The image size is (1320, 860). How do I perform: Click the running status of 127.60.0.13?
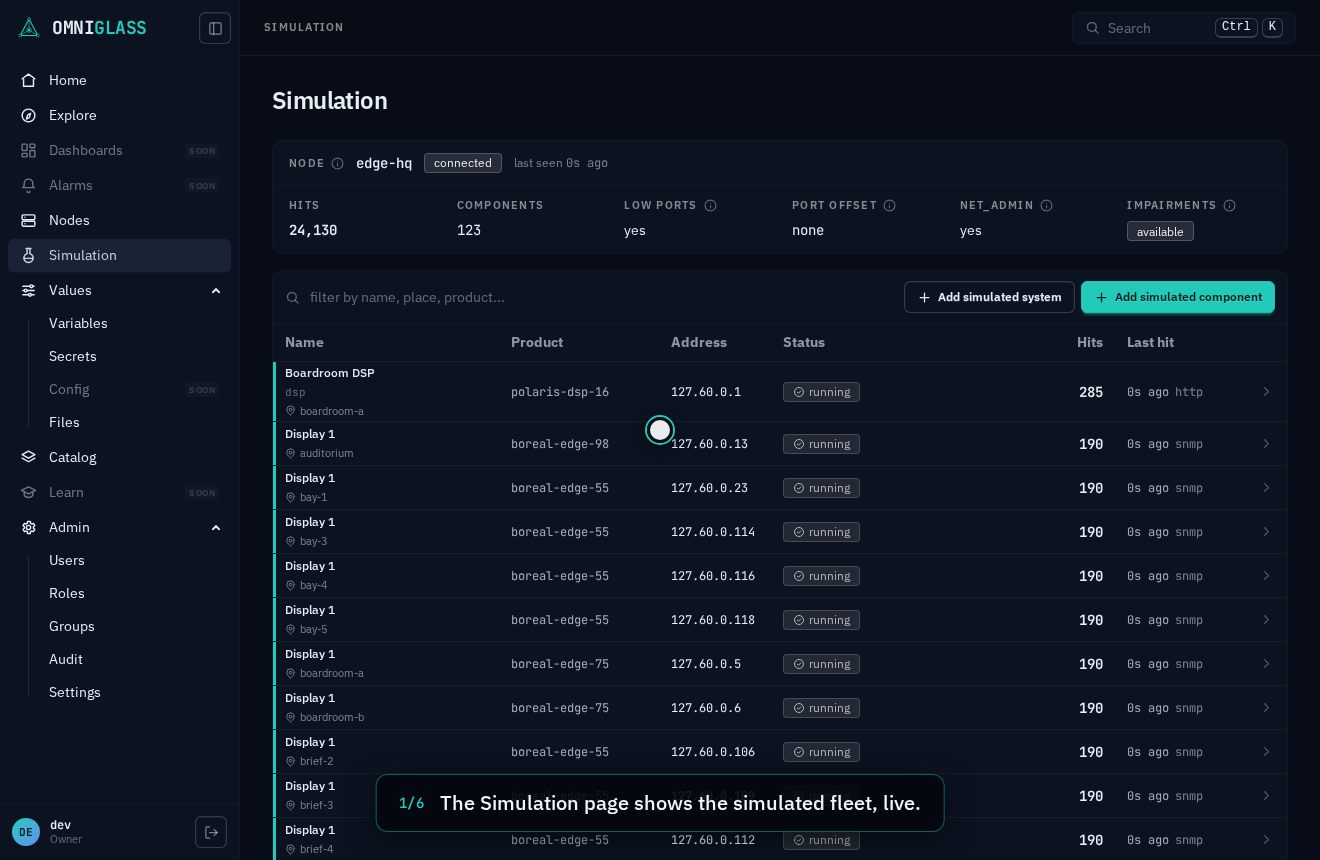point(821,444)
